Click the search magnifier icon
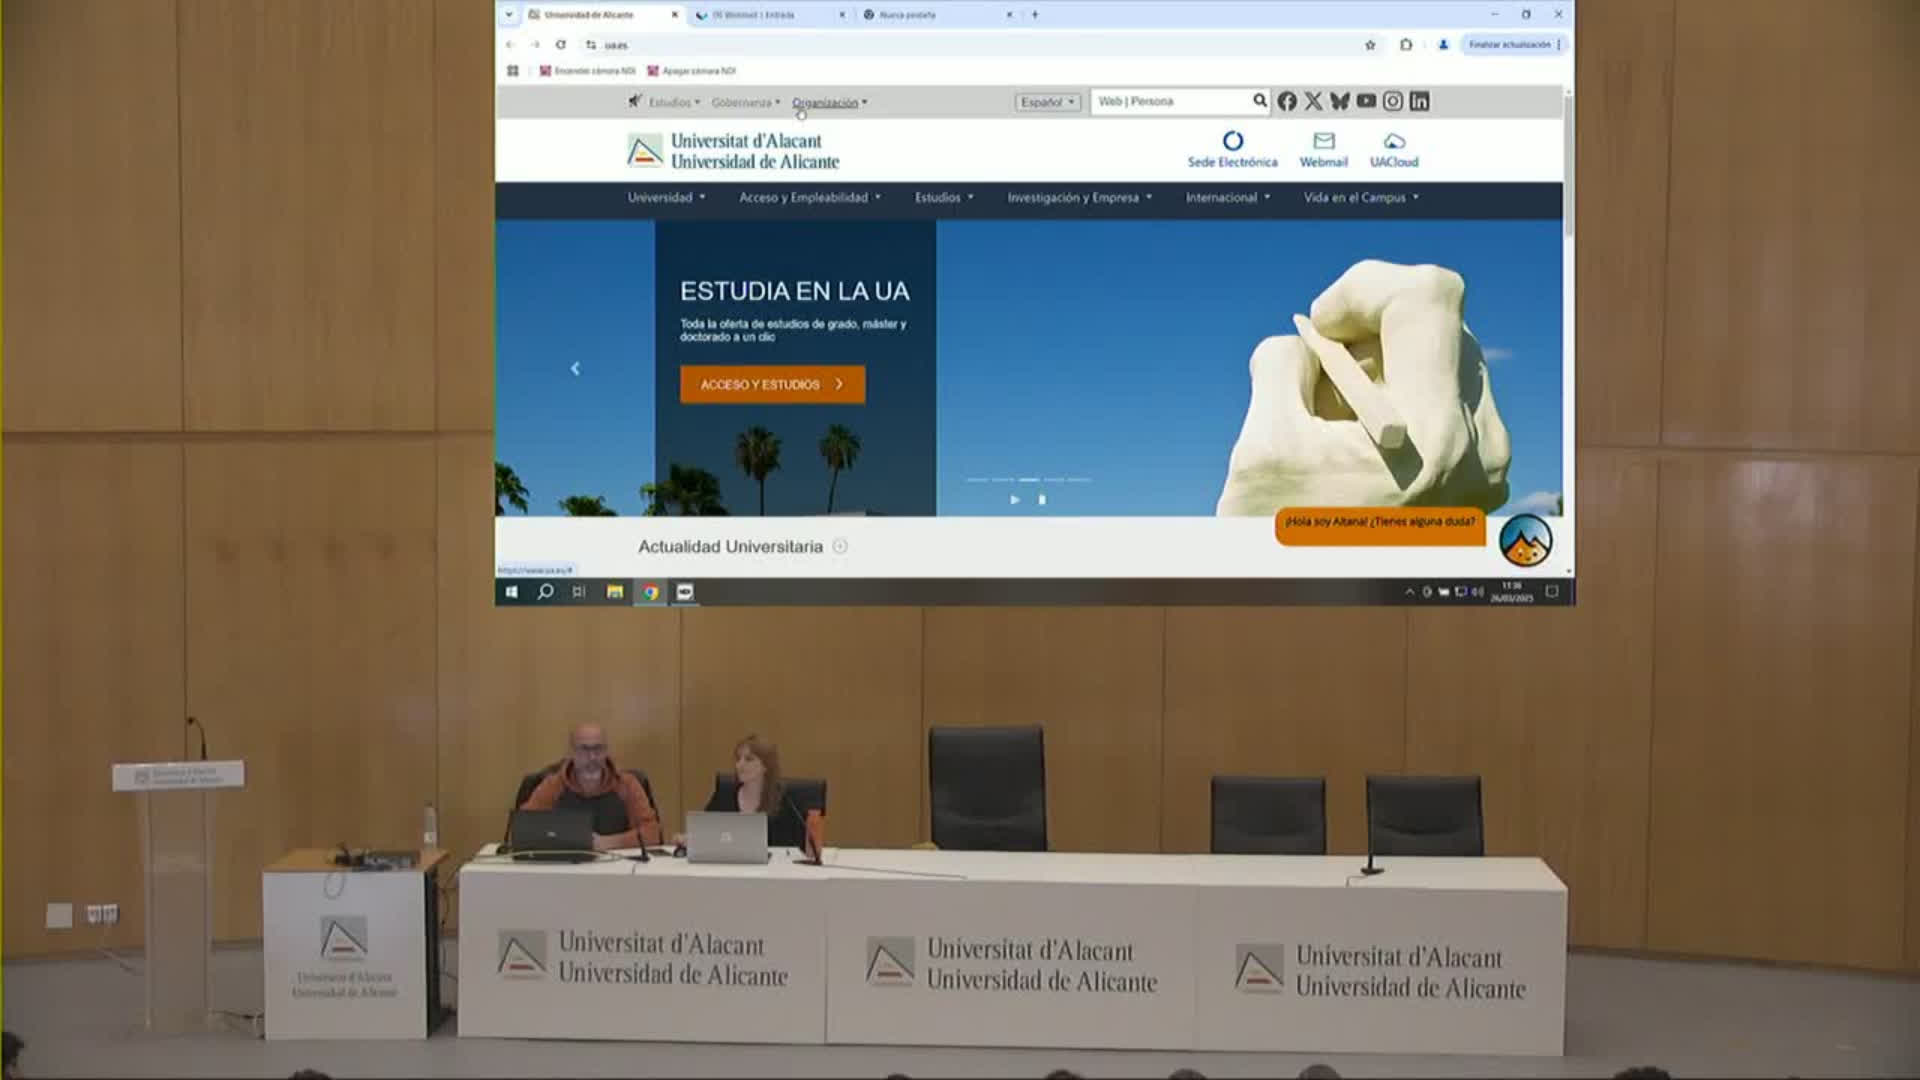1920x1080 pixels. click(x=1260, y=100)
